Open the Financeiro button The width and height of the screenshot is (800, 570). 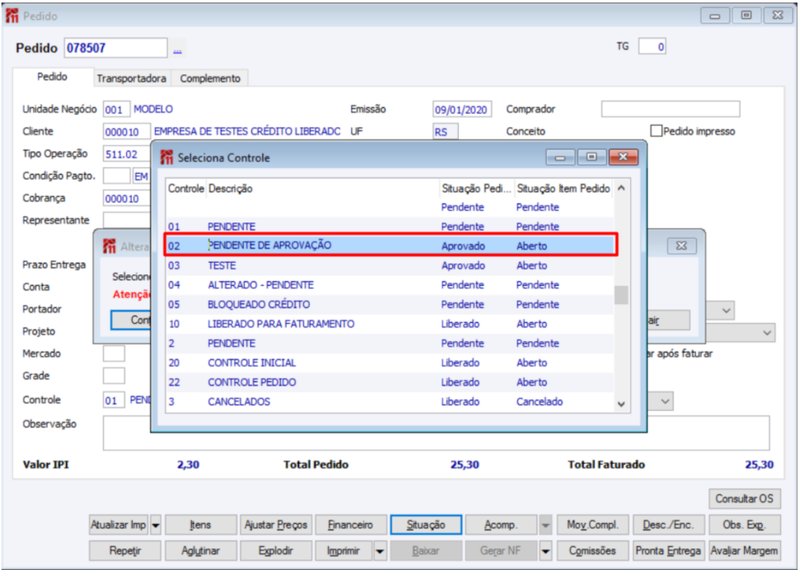point(351,525)
